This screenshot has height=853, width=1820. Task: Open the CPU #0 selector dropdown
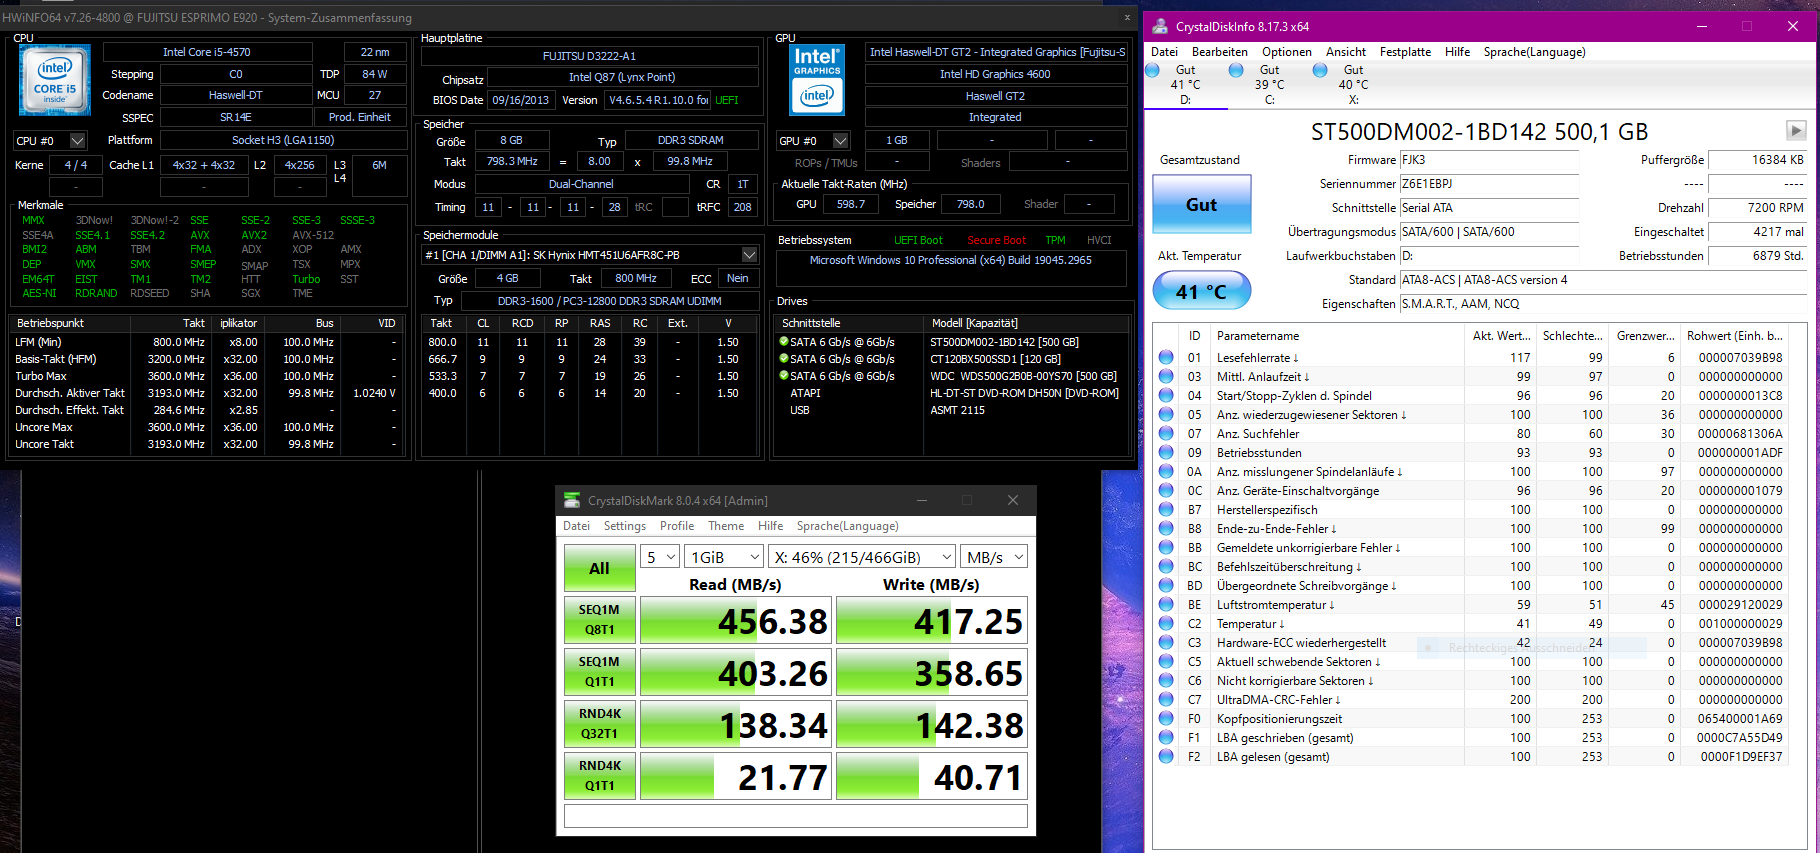tap(50, 141)
